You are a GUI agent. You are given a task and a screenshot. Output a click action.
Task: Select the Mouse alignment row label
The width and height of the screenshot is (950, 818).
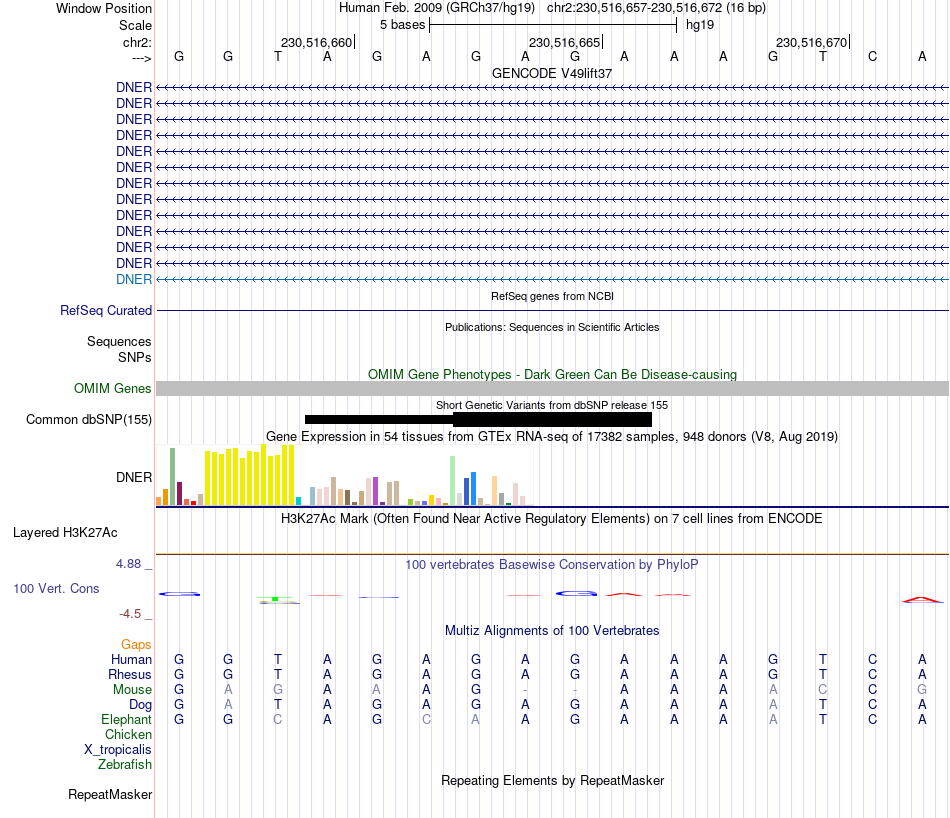click(x=133, y=690)
